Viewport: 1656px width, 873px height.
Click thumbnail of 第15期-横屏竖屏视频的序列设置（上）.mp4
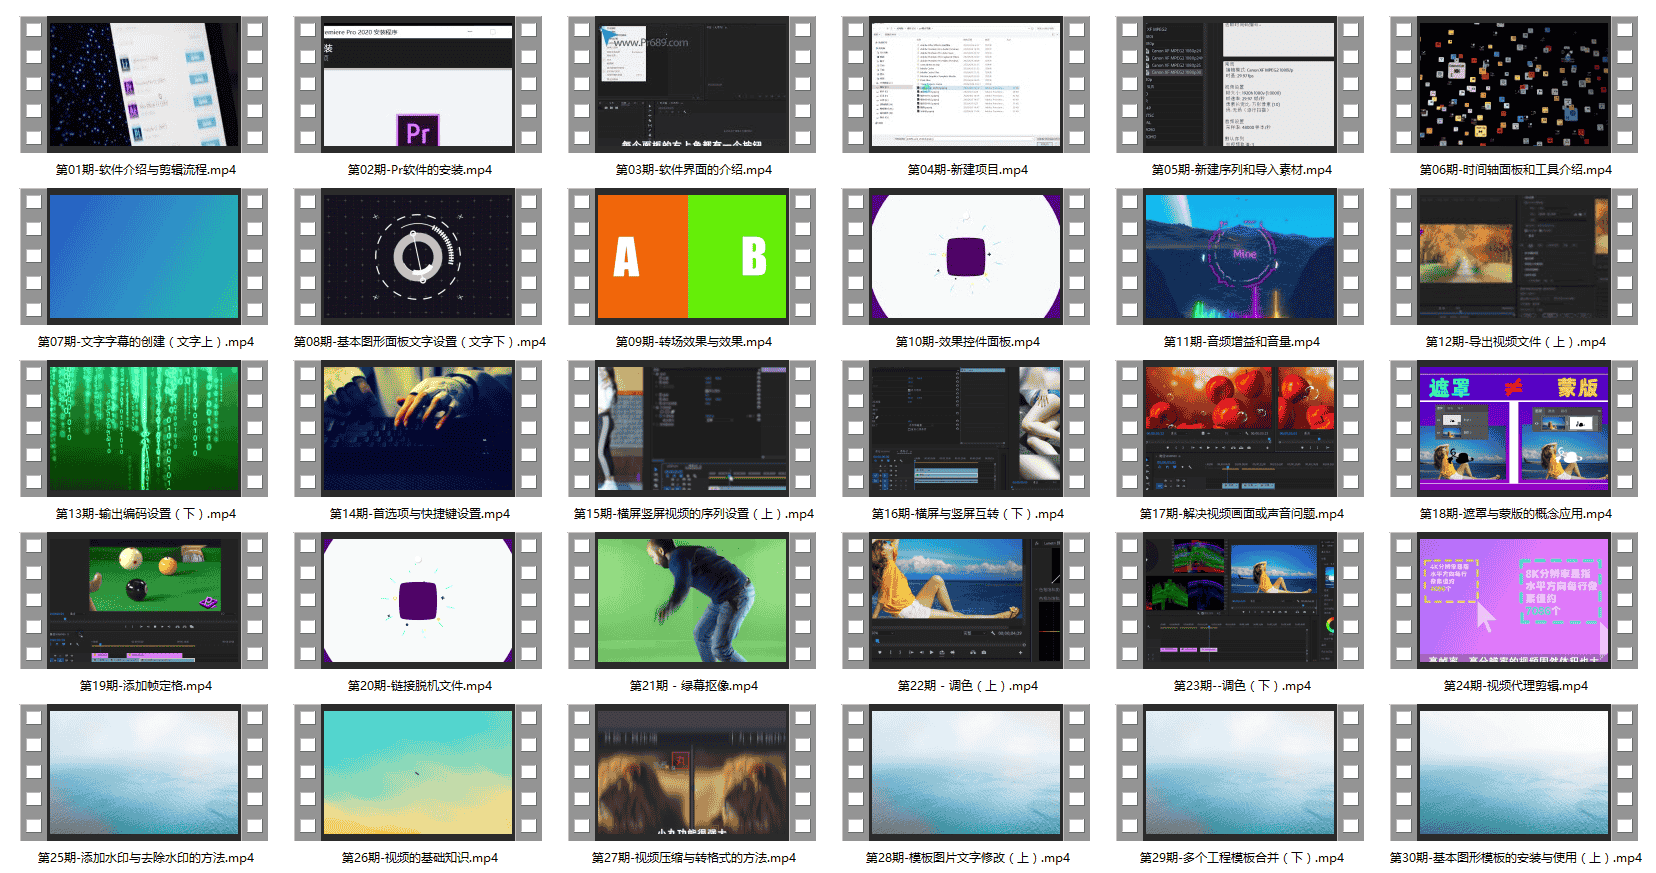(x=692, y=428)
